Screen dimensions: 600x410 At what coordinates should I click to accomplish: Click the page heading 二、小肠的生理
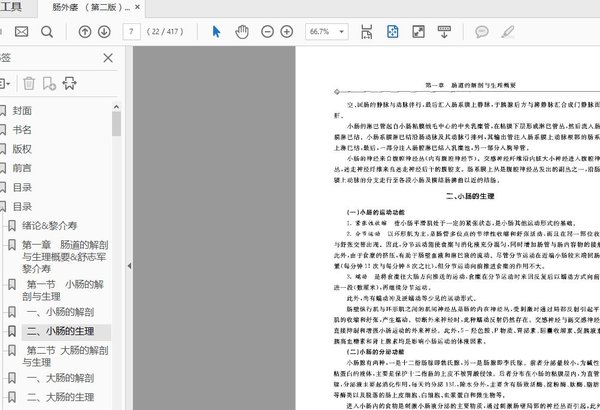pos(470,196)
